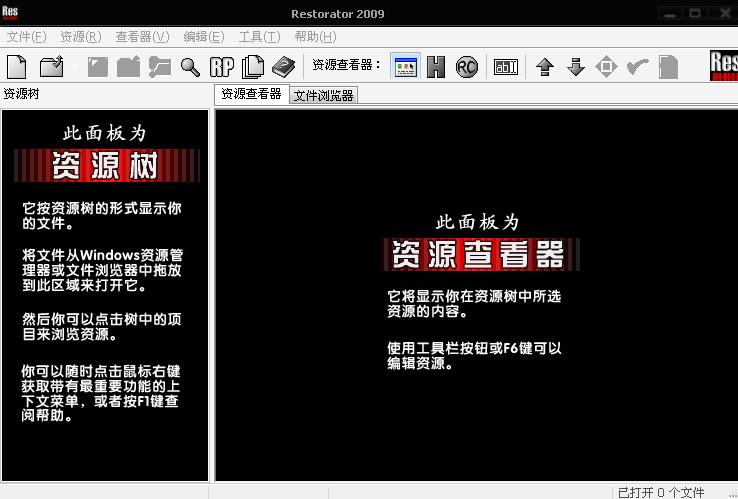Open the help book icon

pos(283,67)
